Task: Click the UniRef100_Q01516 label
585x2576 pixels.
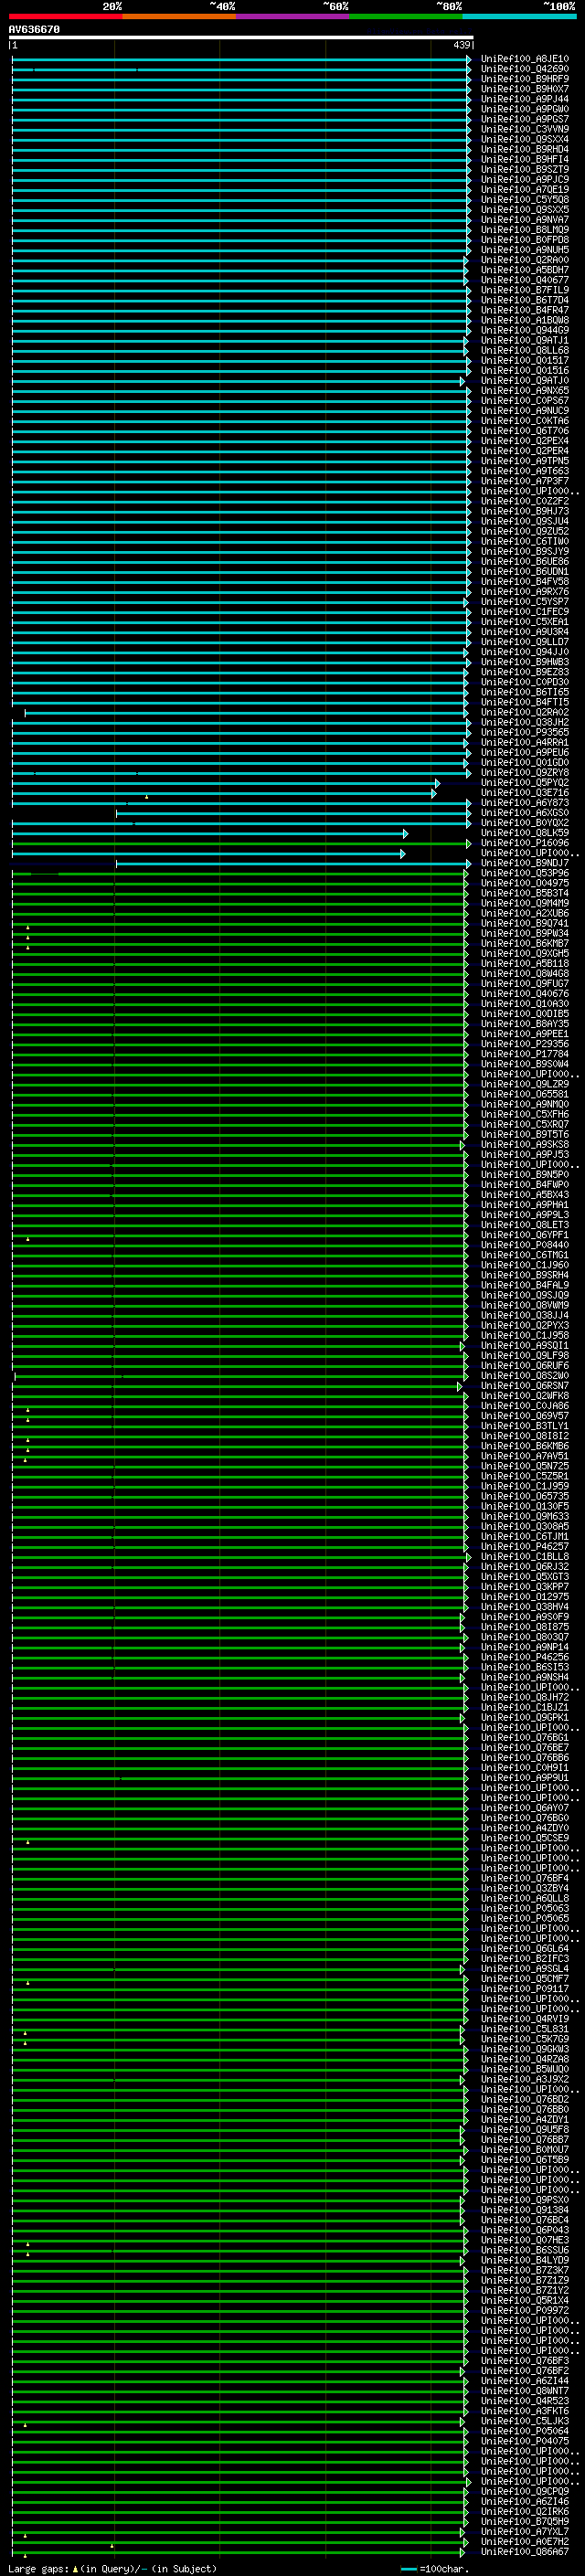Action: tap(525, 371)
